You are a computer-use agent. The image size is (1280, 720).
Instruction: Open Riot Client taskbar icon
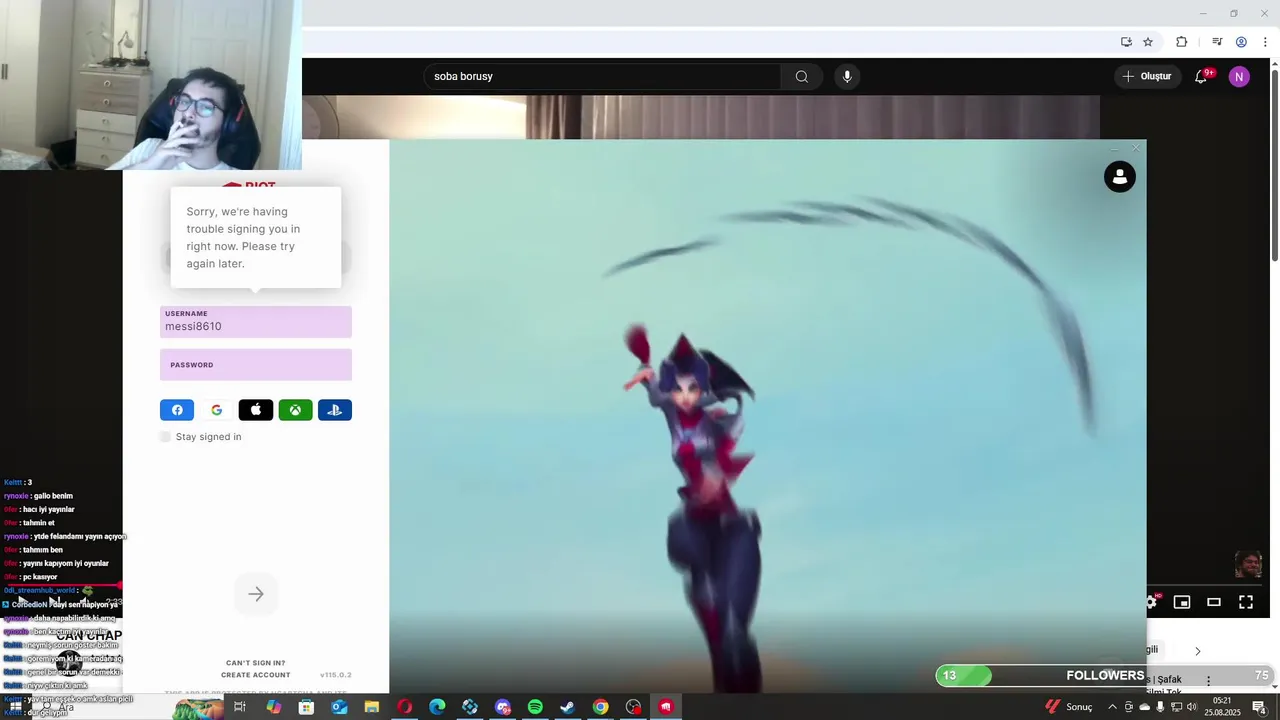tap(665, 707)
